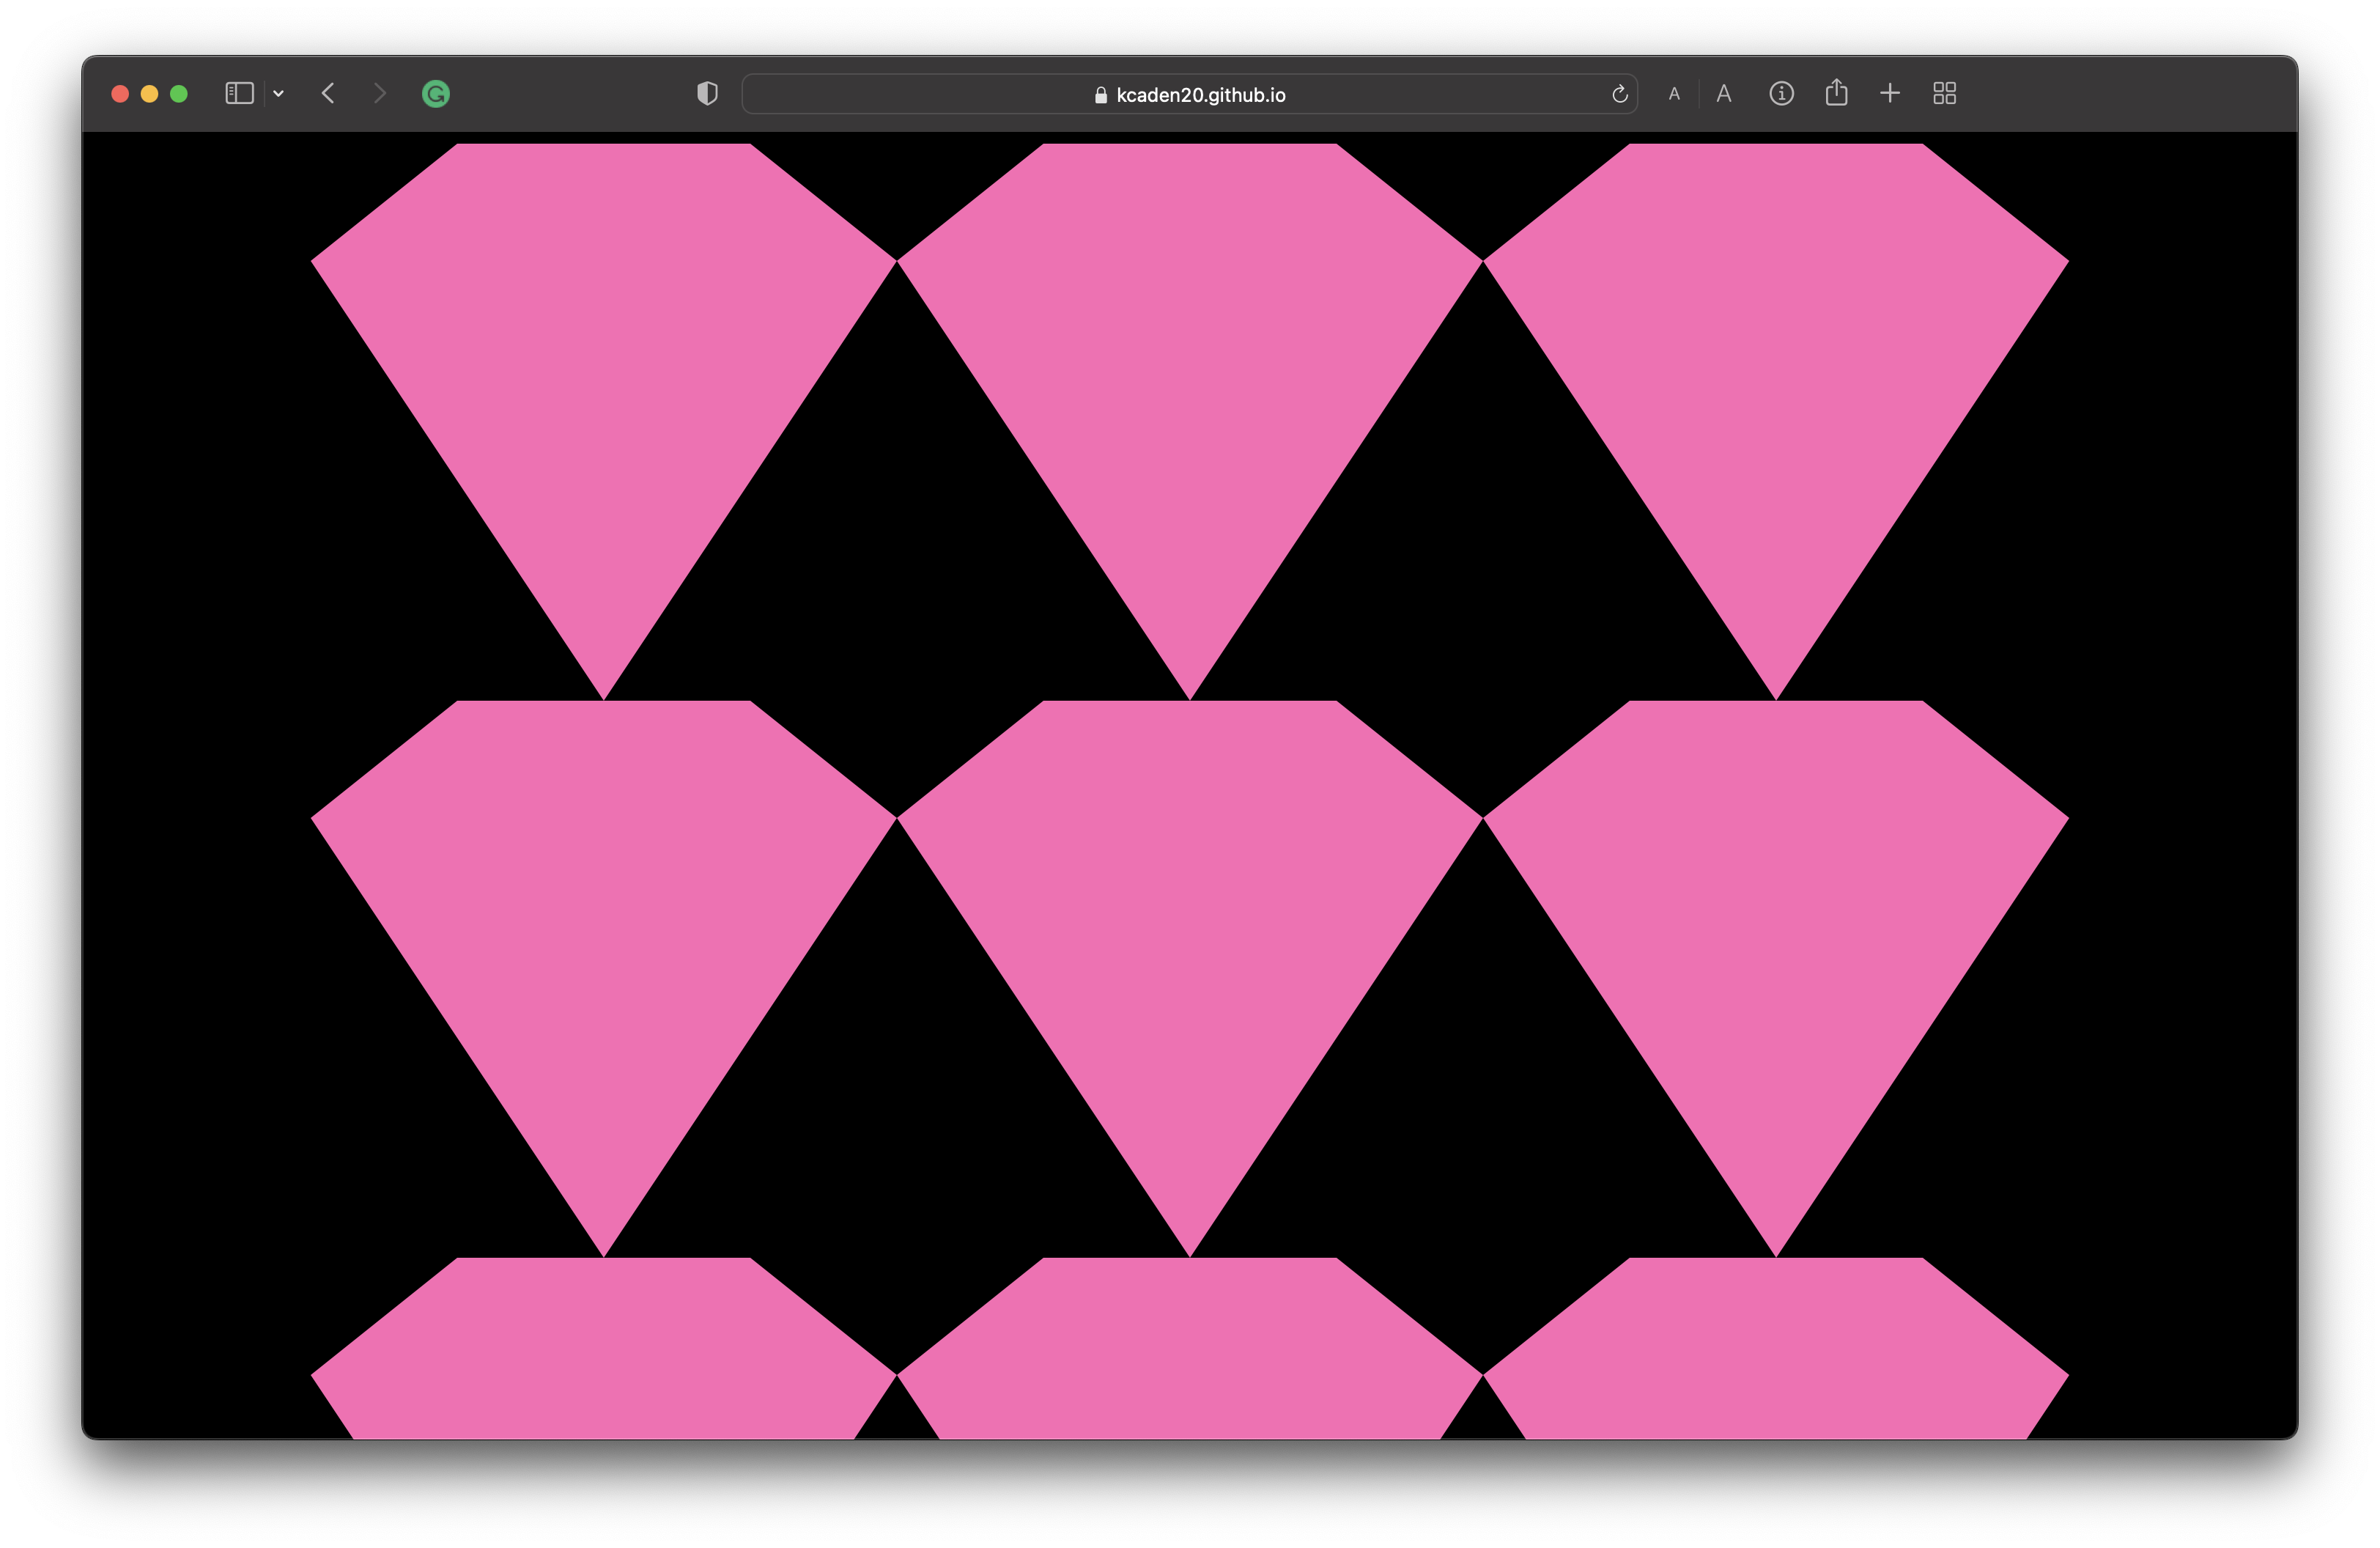Go forward to the next page
Viewport: 2380px width, 1548px height.
coord(379,94)
